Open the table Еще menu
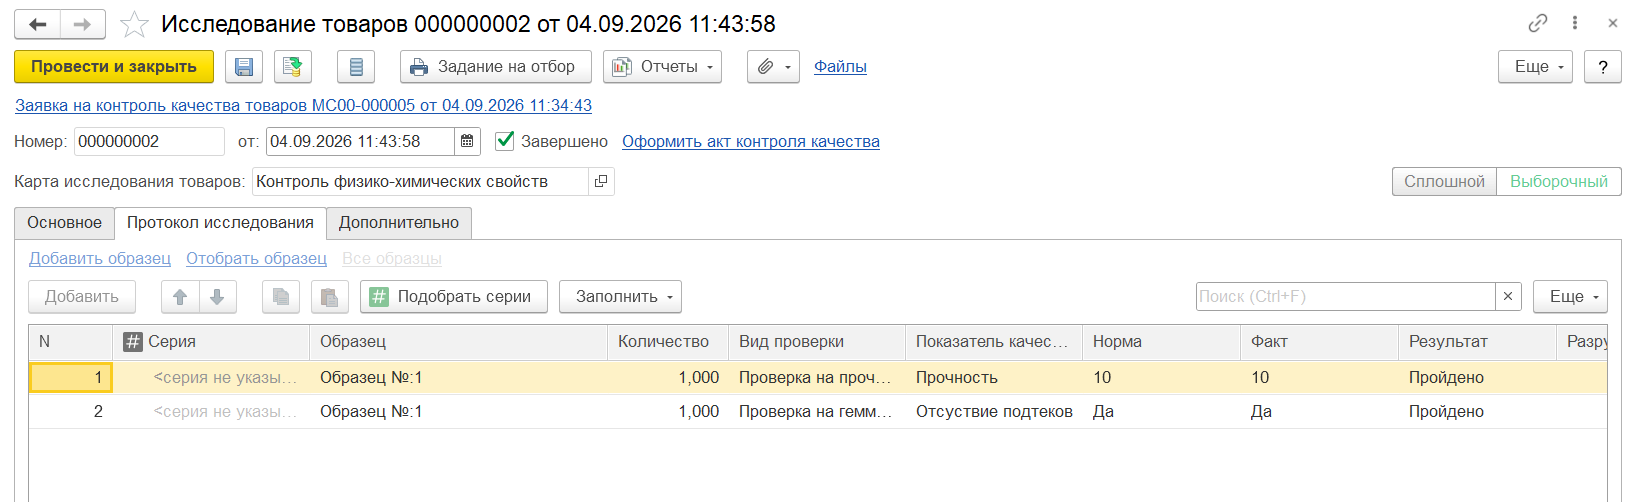 [x=1570, y=297]
